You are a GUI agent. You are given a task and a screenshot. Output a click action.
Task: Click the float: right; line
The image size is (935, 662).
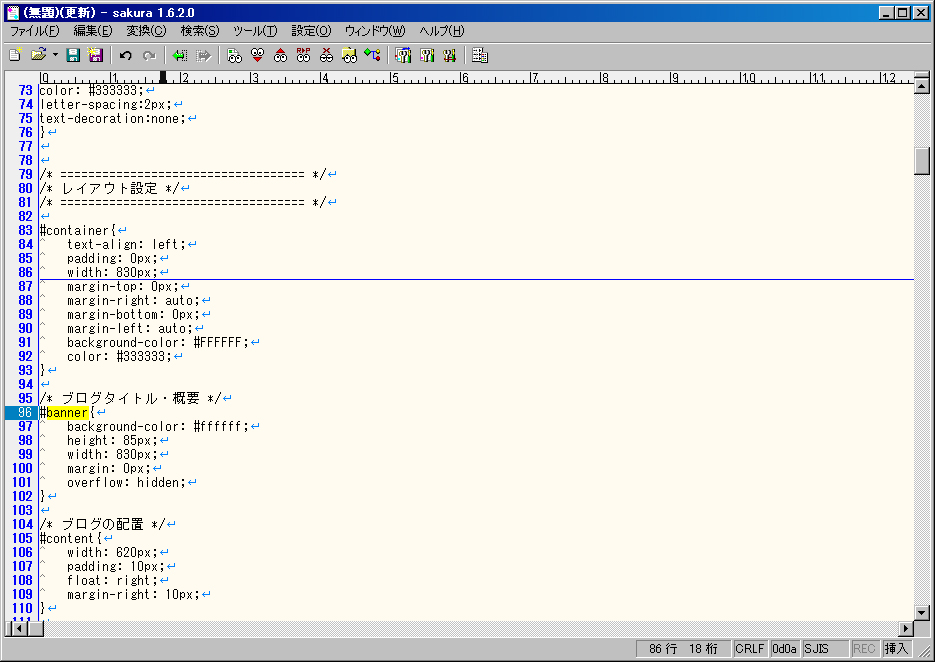click(113, 580)
